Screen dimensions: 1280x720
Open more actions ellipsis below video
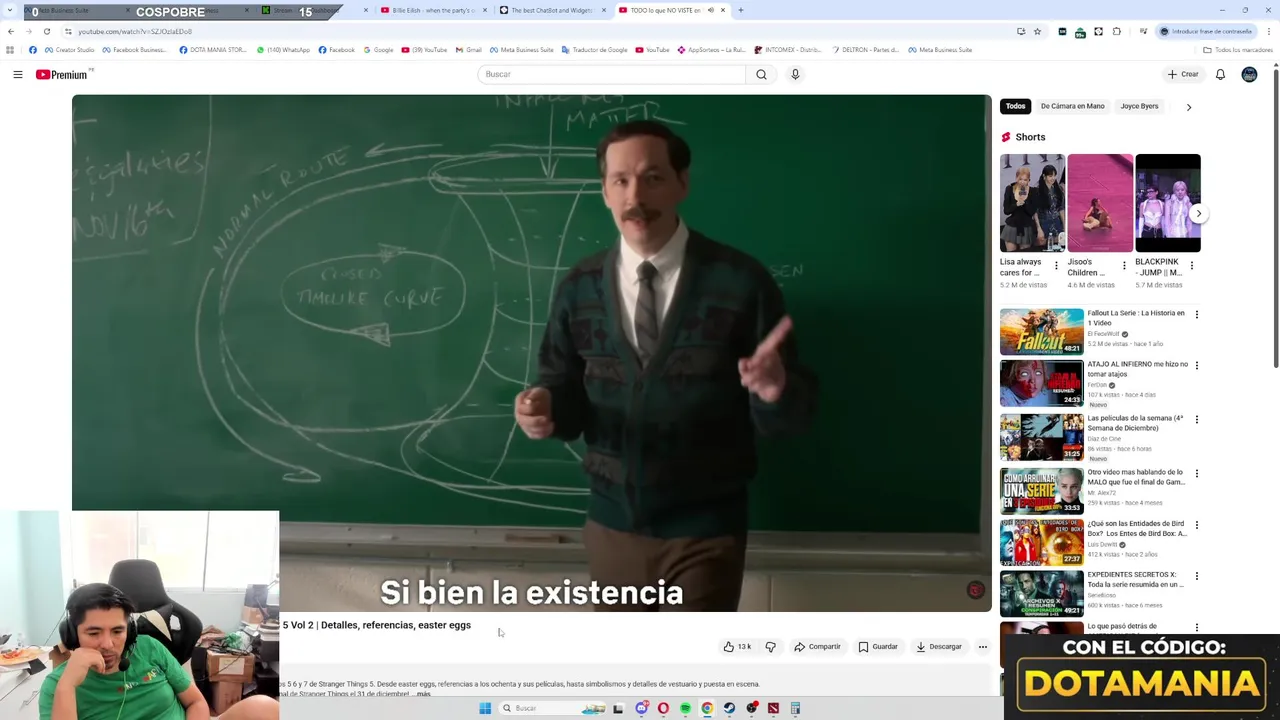[x=982, y=647]
